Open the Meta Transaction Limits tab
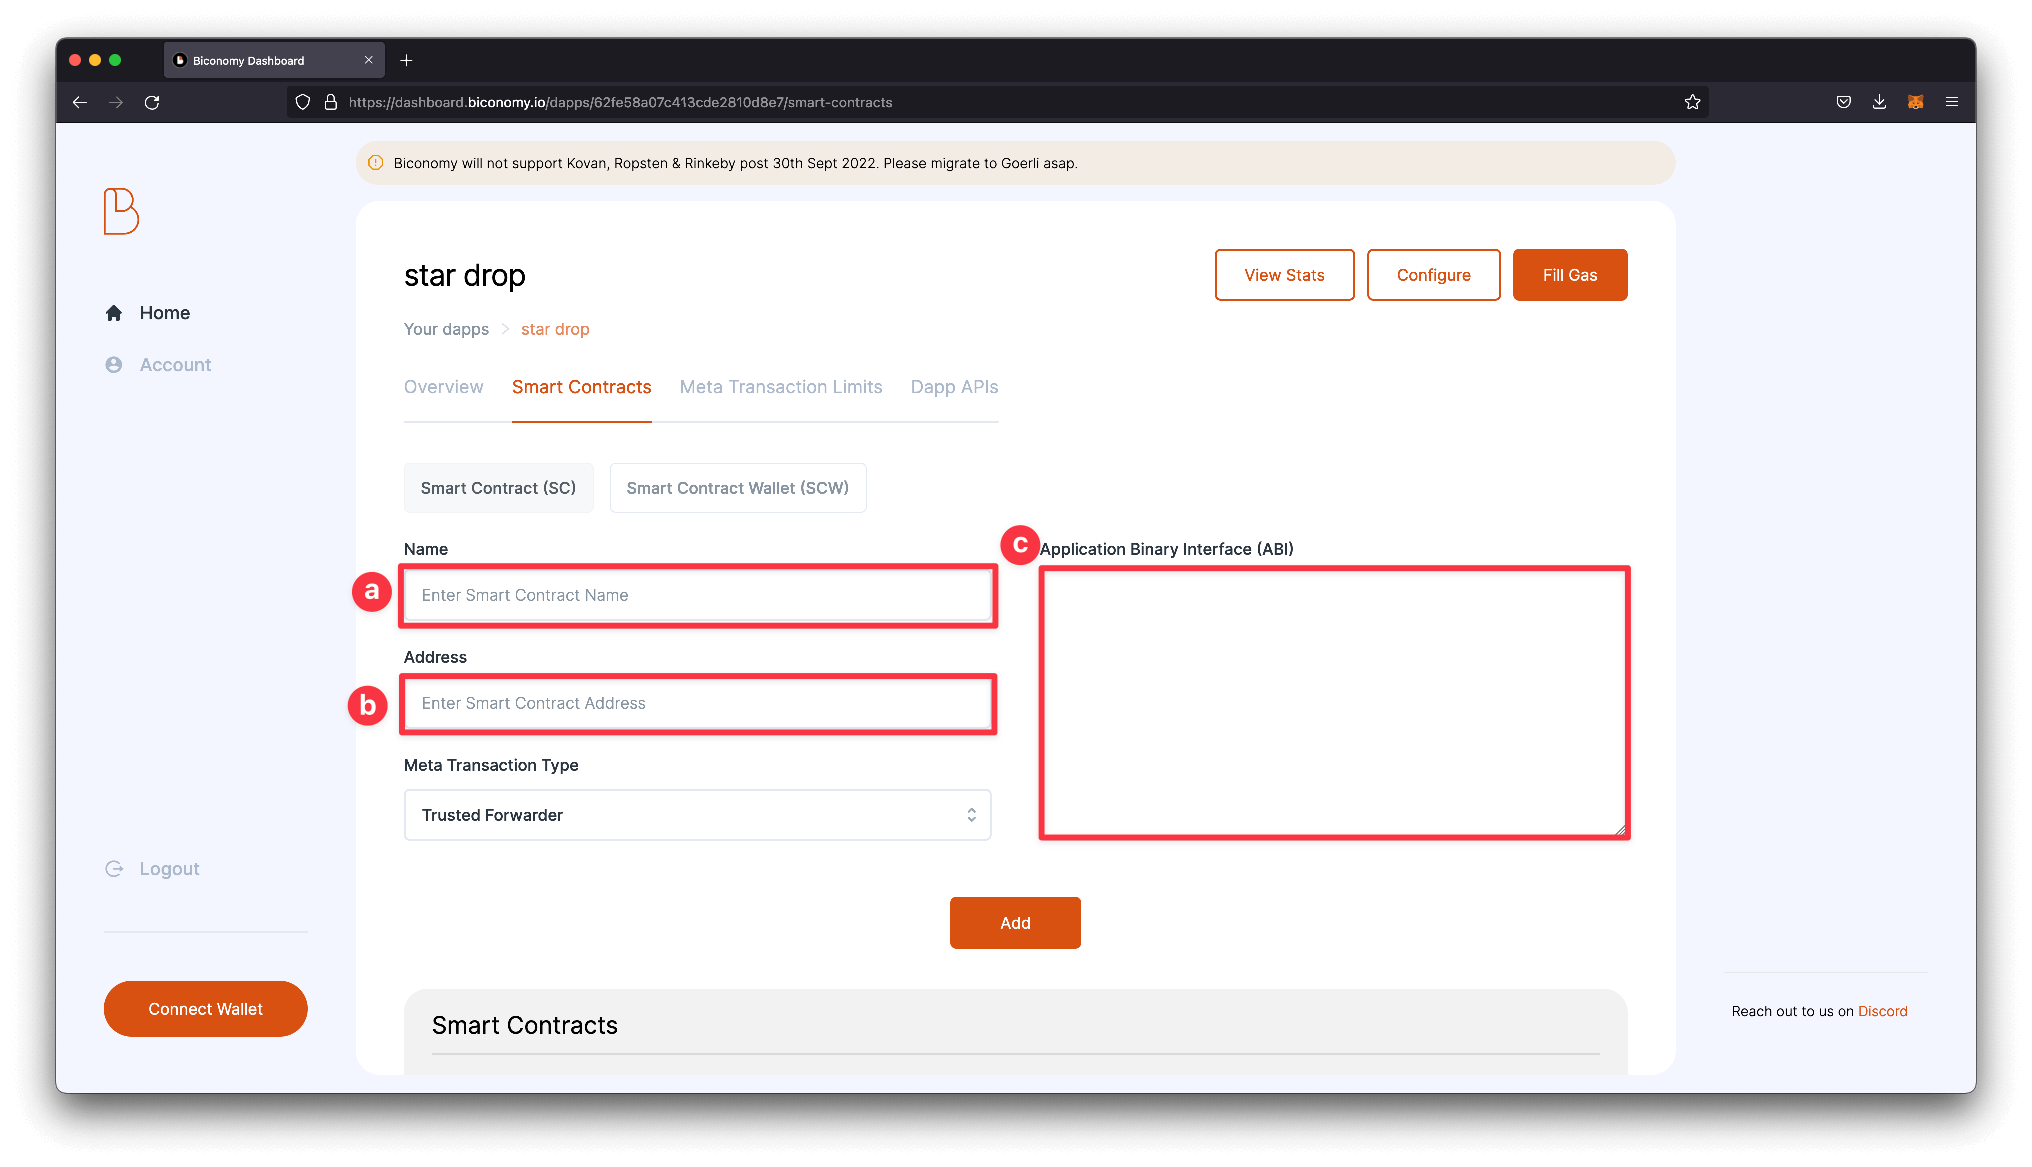Screen dimensions: 2032x1167 click(780, 387)
